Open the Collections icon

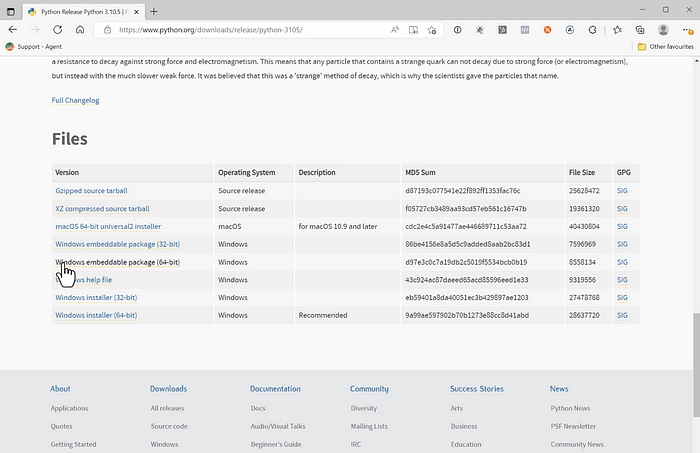pyautogui.click(x=640, y=30)
